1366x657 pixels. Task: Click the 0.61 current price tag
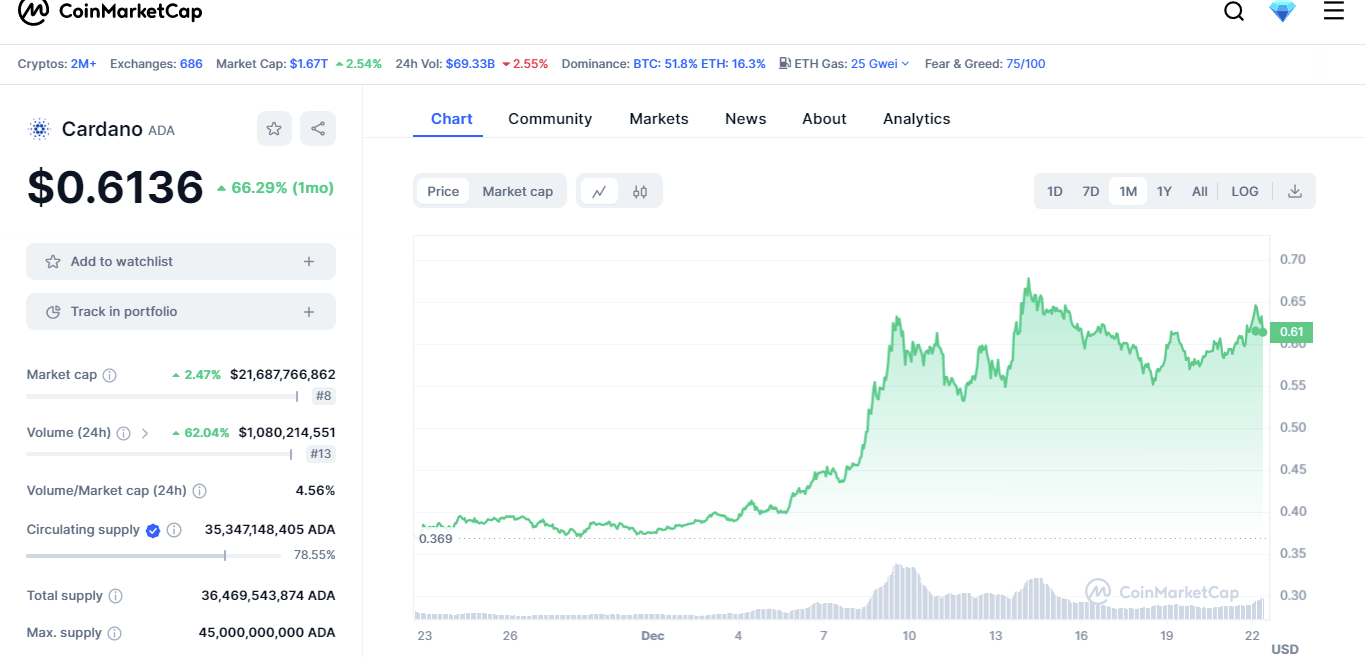[x=1291, y=332]
